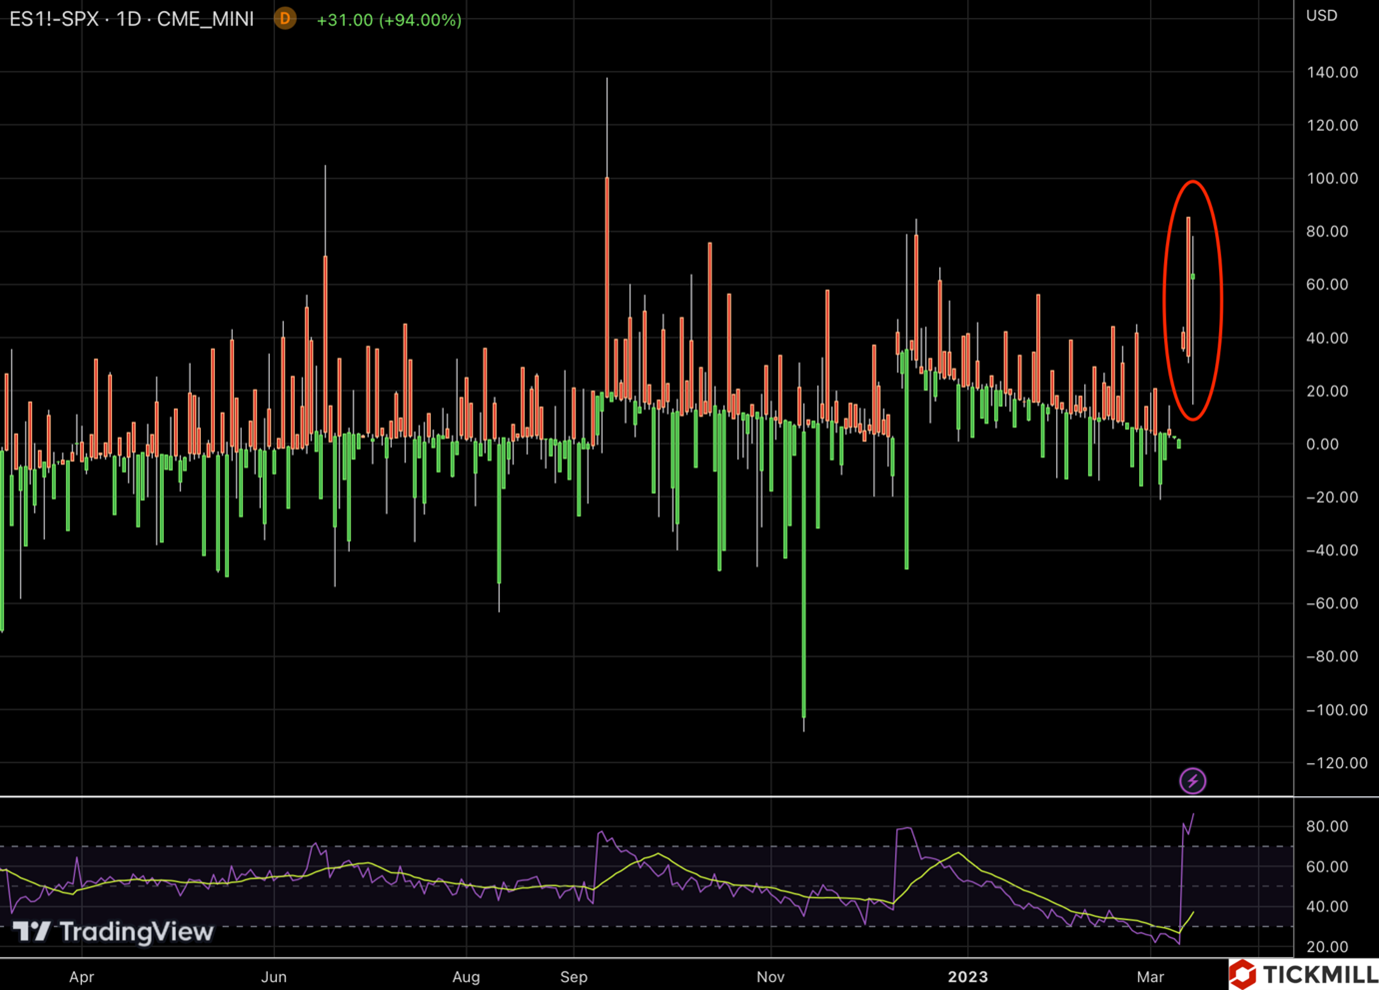The height and width of the screenshot is (990, 1379).
Task: Click the Aug label on time axis
Action: tap(466, 977)
